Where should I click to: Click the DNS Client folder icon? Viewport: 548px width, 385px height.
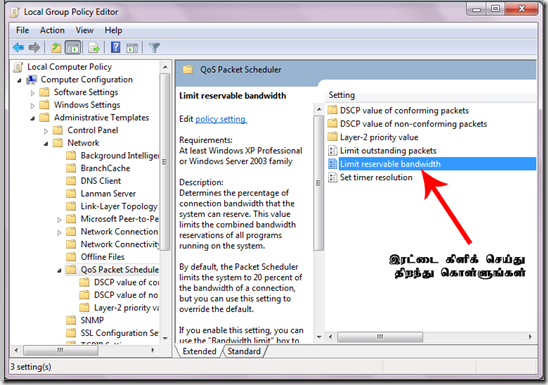[71, 181]
